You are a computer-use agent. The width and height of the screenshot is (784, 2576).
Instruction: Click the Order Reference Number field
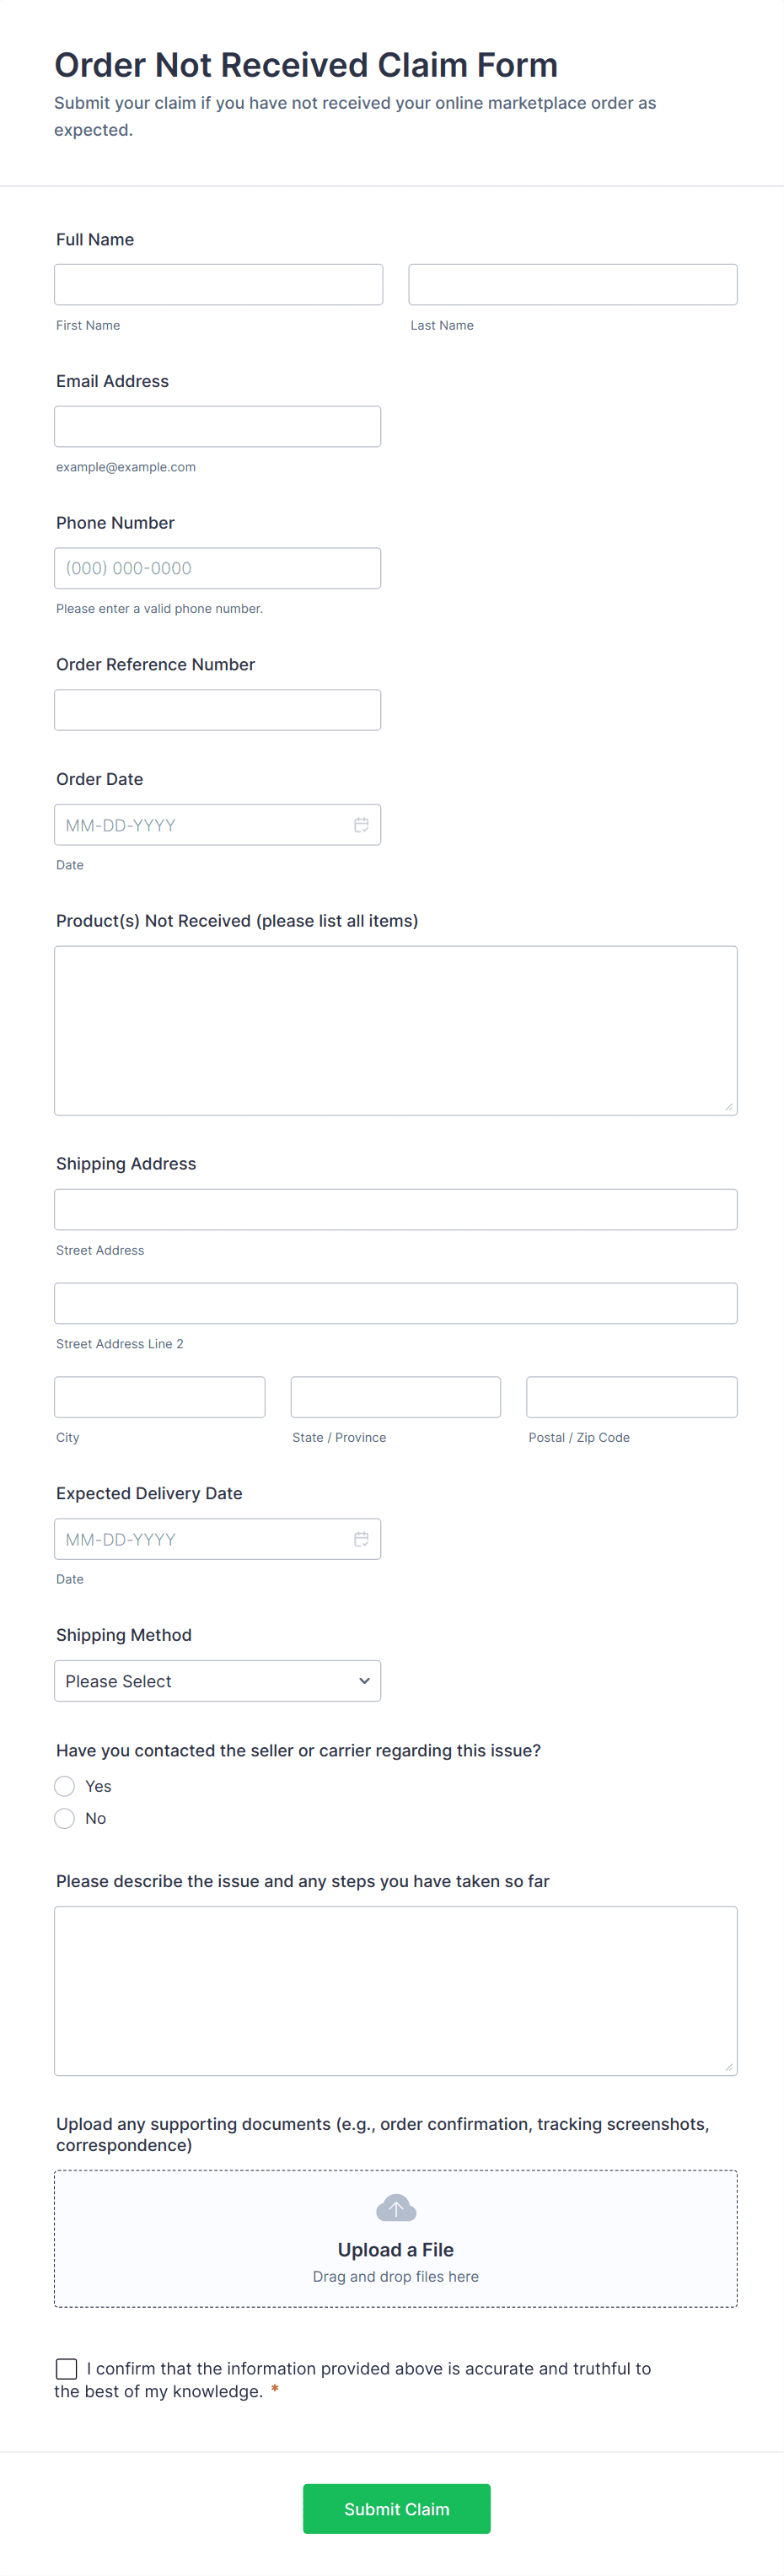(217, 710)
